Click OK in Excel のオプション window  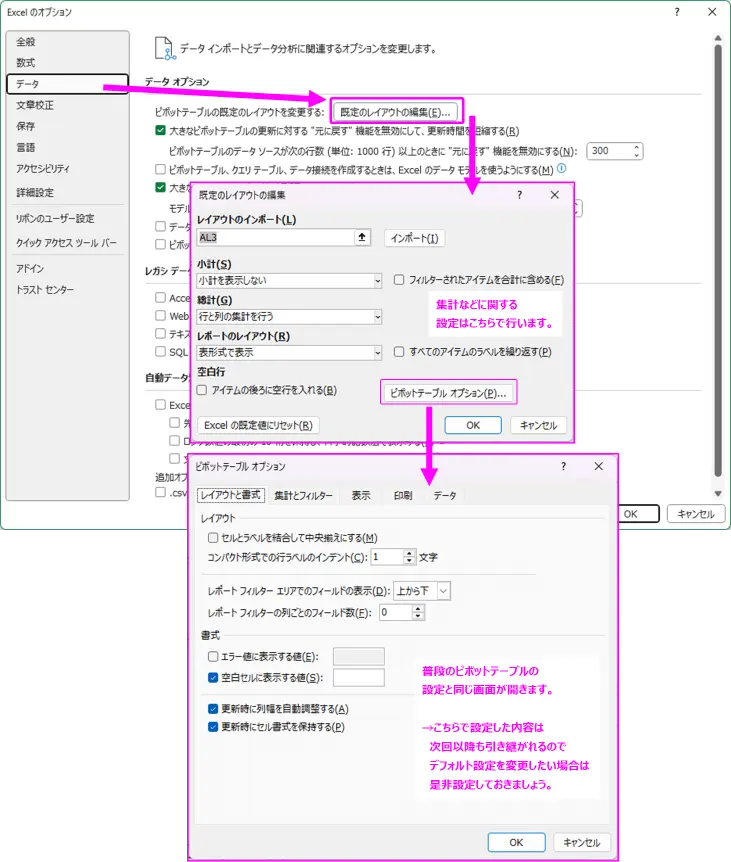[x=638, y=514]
